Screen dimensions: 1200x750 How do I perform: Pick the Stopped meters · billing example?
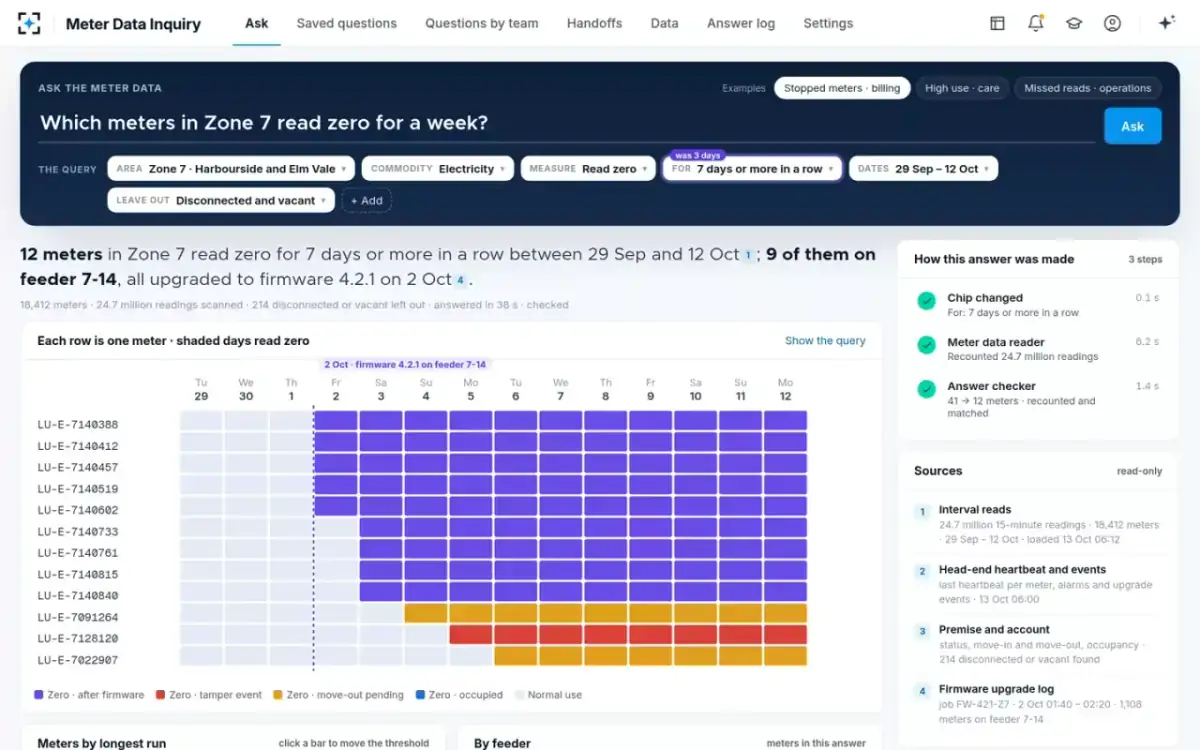point(842,88)
